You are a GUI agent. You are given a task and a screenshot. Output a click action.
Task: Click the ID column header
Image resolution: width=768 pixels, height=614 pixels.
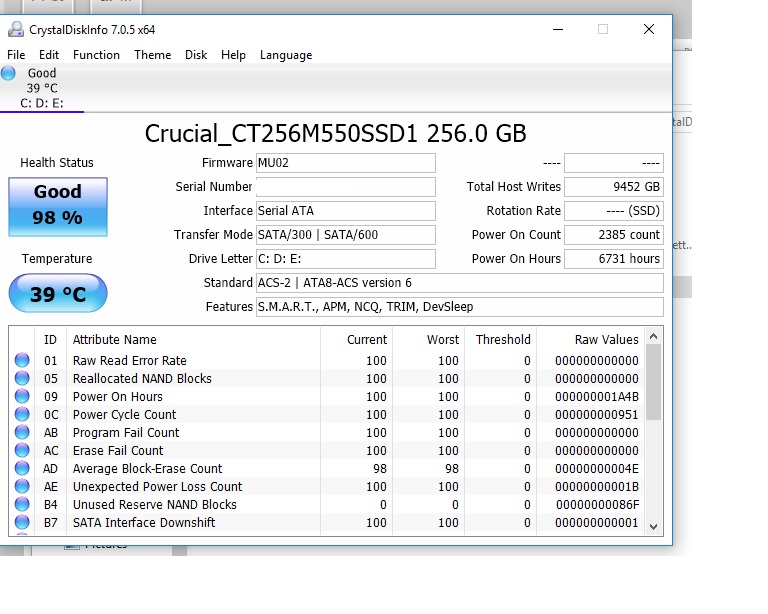[50, 339]
